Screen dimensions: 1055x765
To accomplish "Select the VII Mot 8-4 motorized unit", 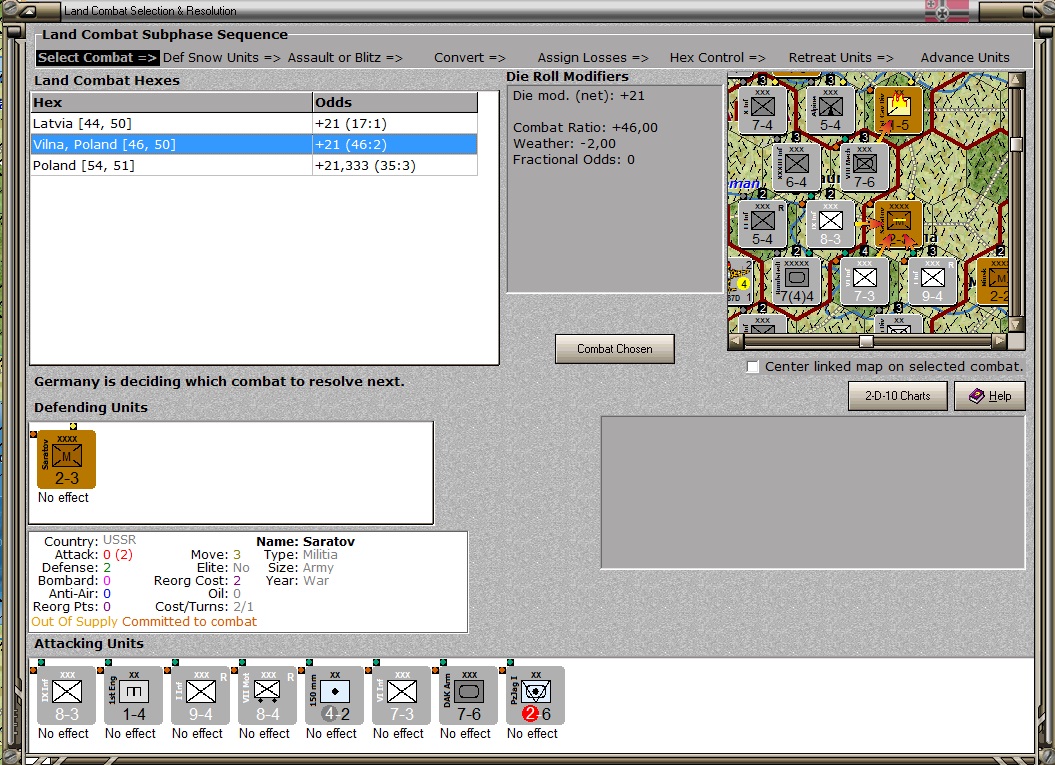I will [x=268, y=696].
